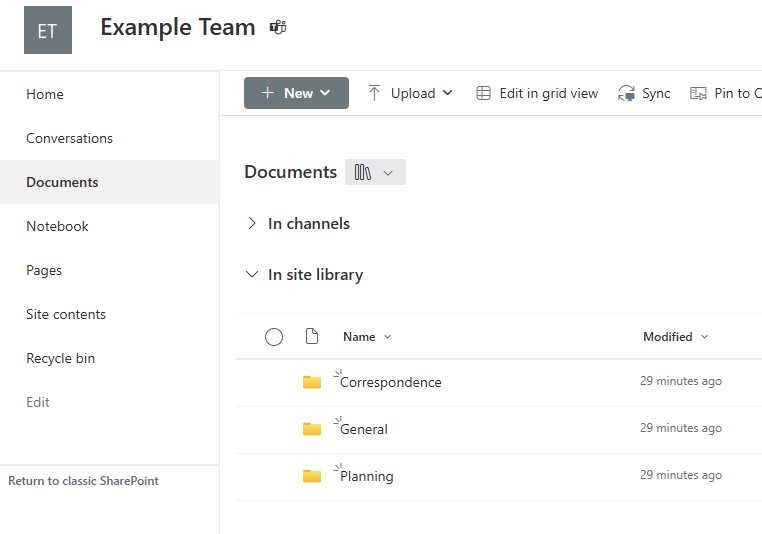762x534 pixels.
Task: Click the Edit in grid view label
Action: (549, 93)
